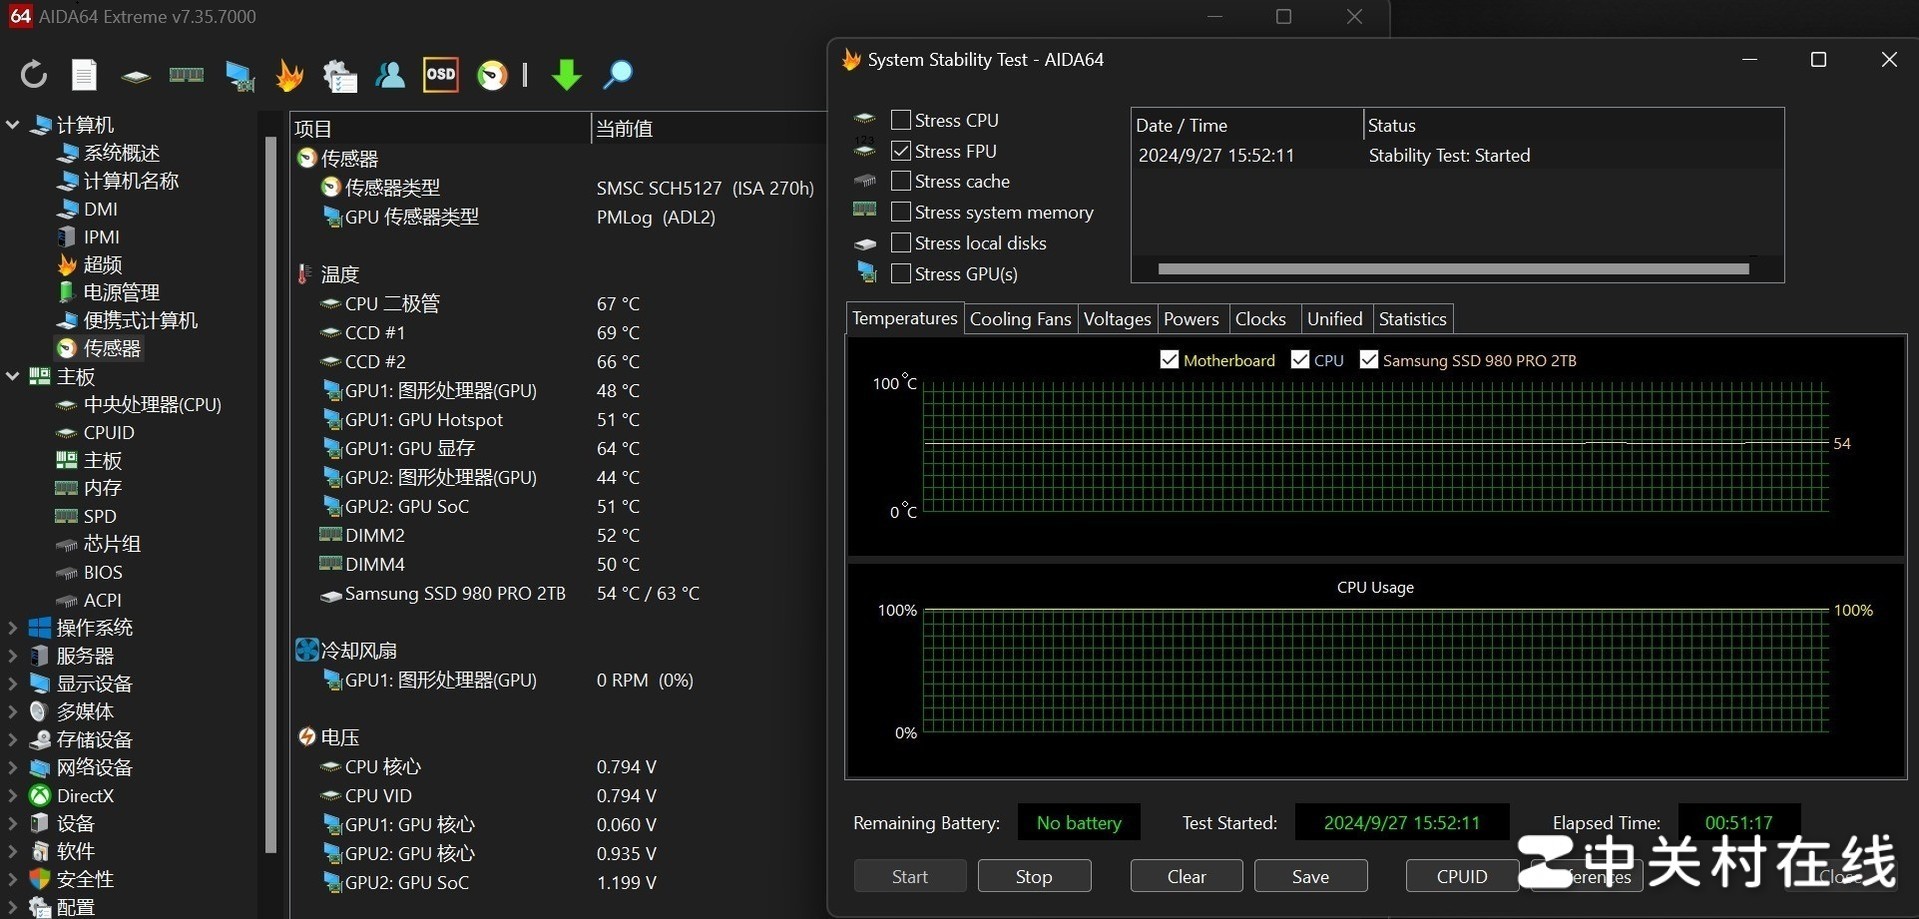
Task: Enable the Stress GPU(s) checkbox
Action: point(901,274)
